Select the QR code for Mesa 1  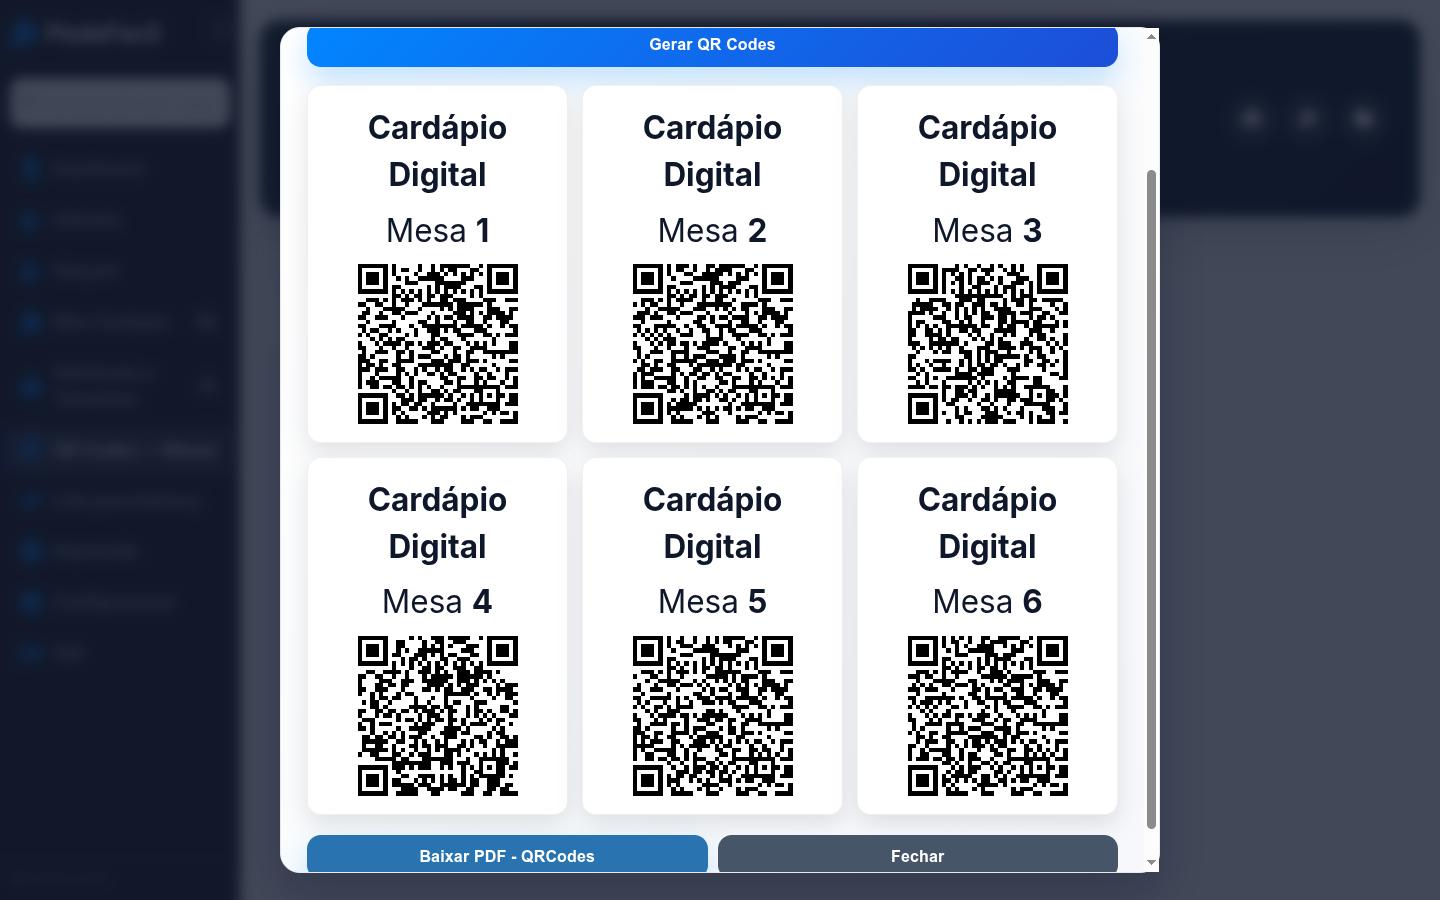pos(438,344)
